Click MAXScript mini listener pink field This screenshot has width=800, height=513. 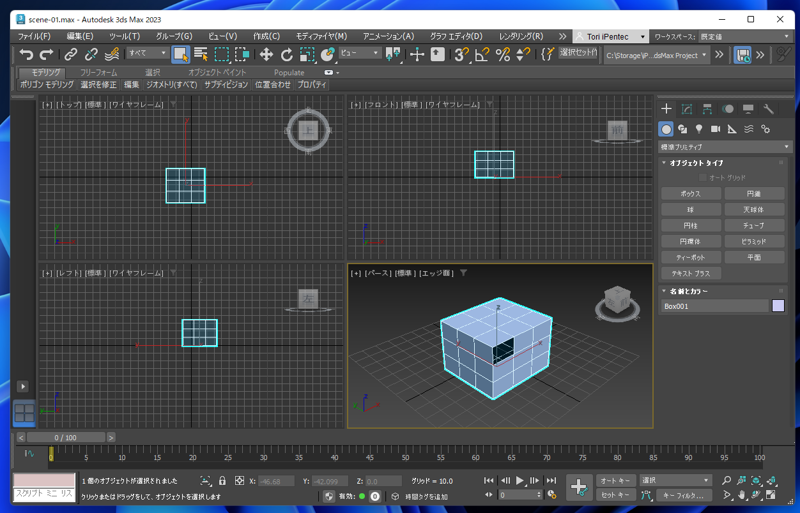pos(44,480)
